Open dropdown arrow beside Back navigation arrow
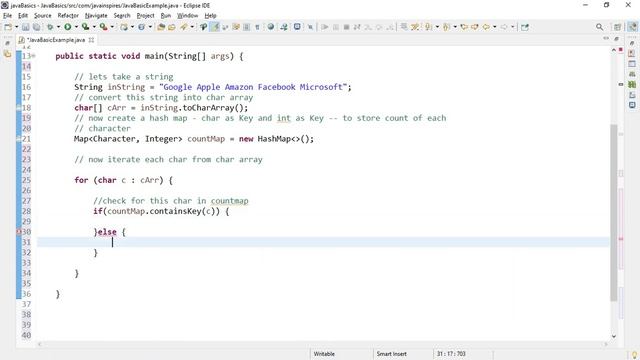This screenshot has height=360, width=640. (x=495, y=27)
